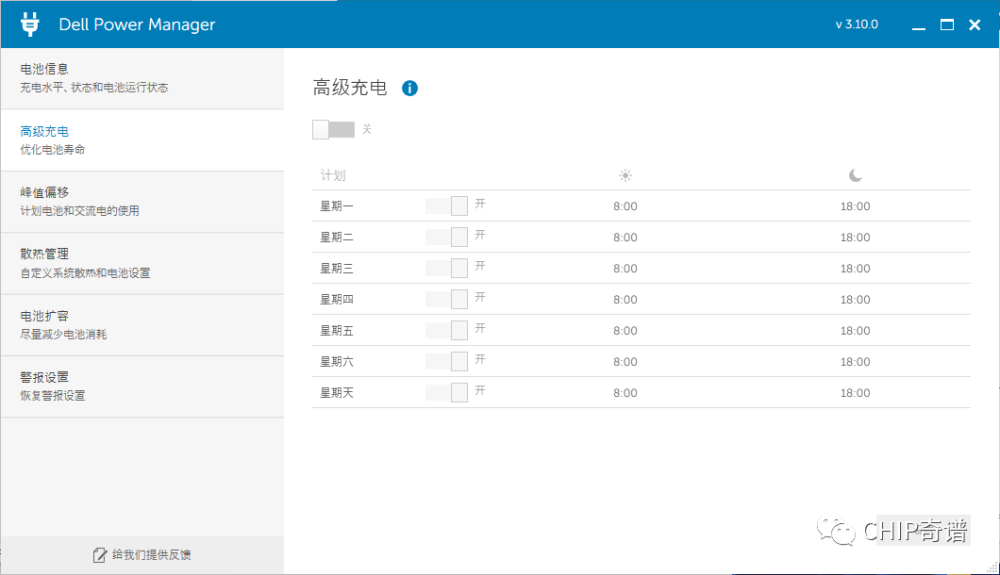Click the 星期一 row label

[337, 206]
